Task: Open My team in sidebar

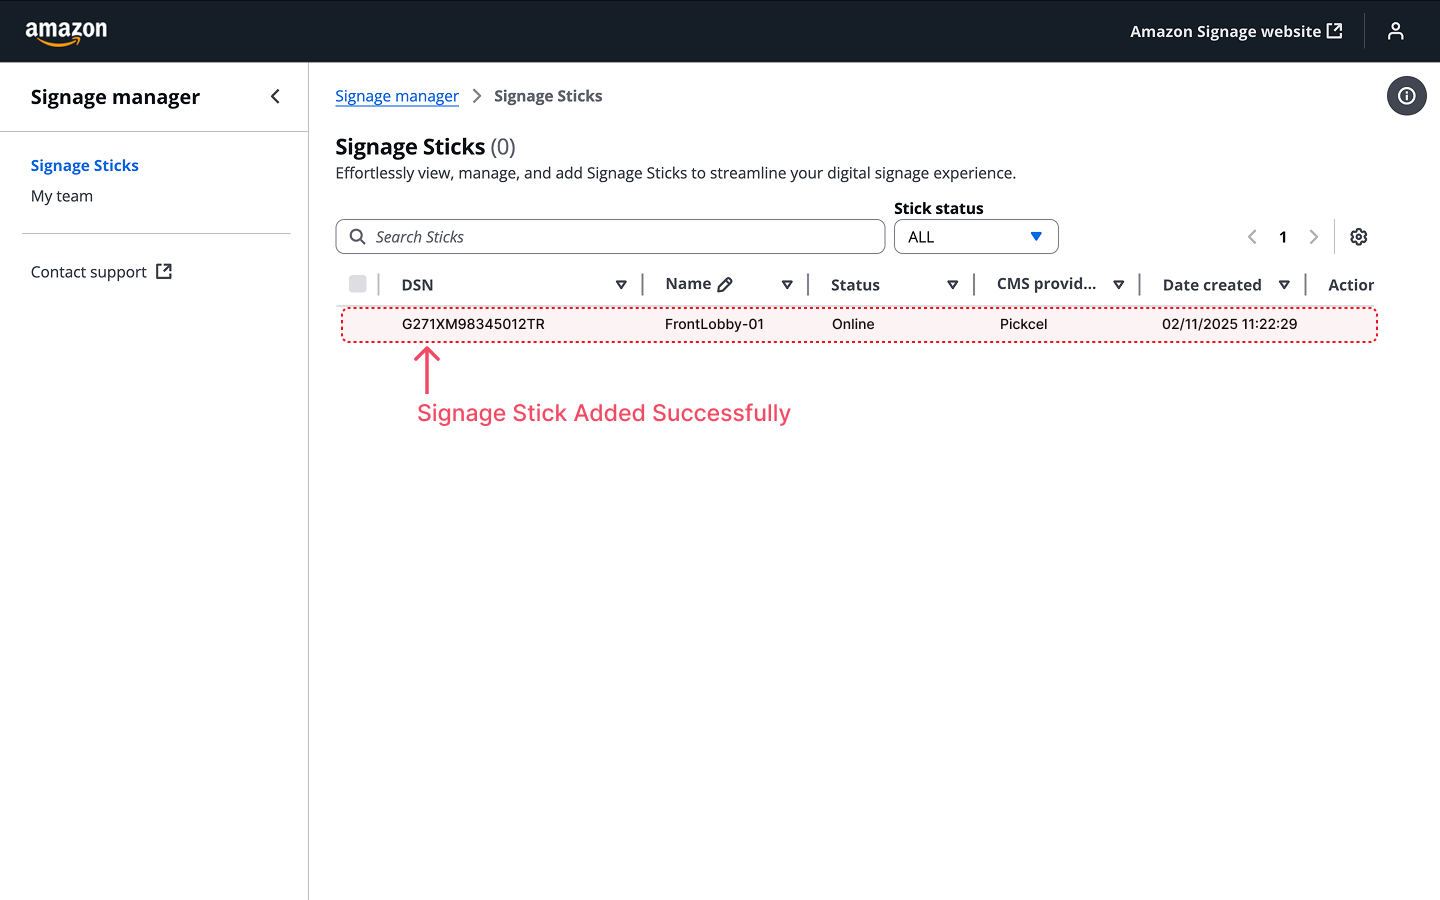Action: coord(62,196)
